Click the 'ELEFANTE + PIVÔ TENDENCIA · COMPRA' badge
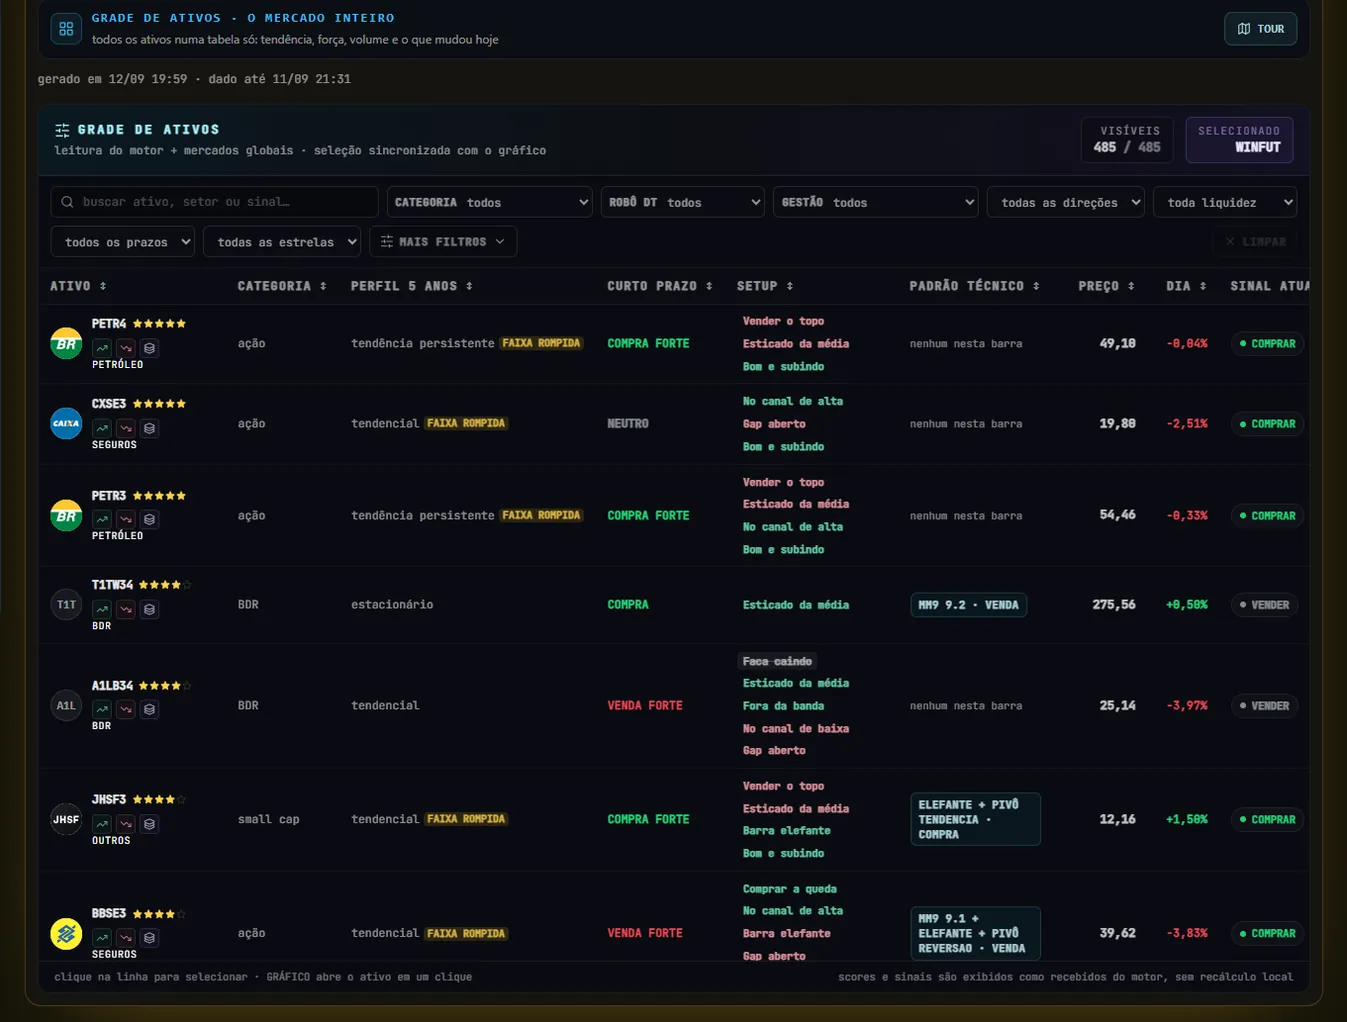1347x1022 pixels. (975, 819)
